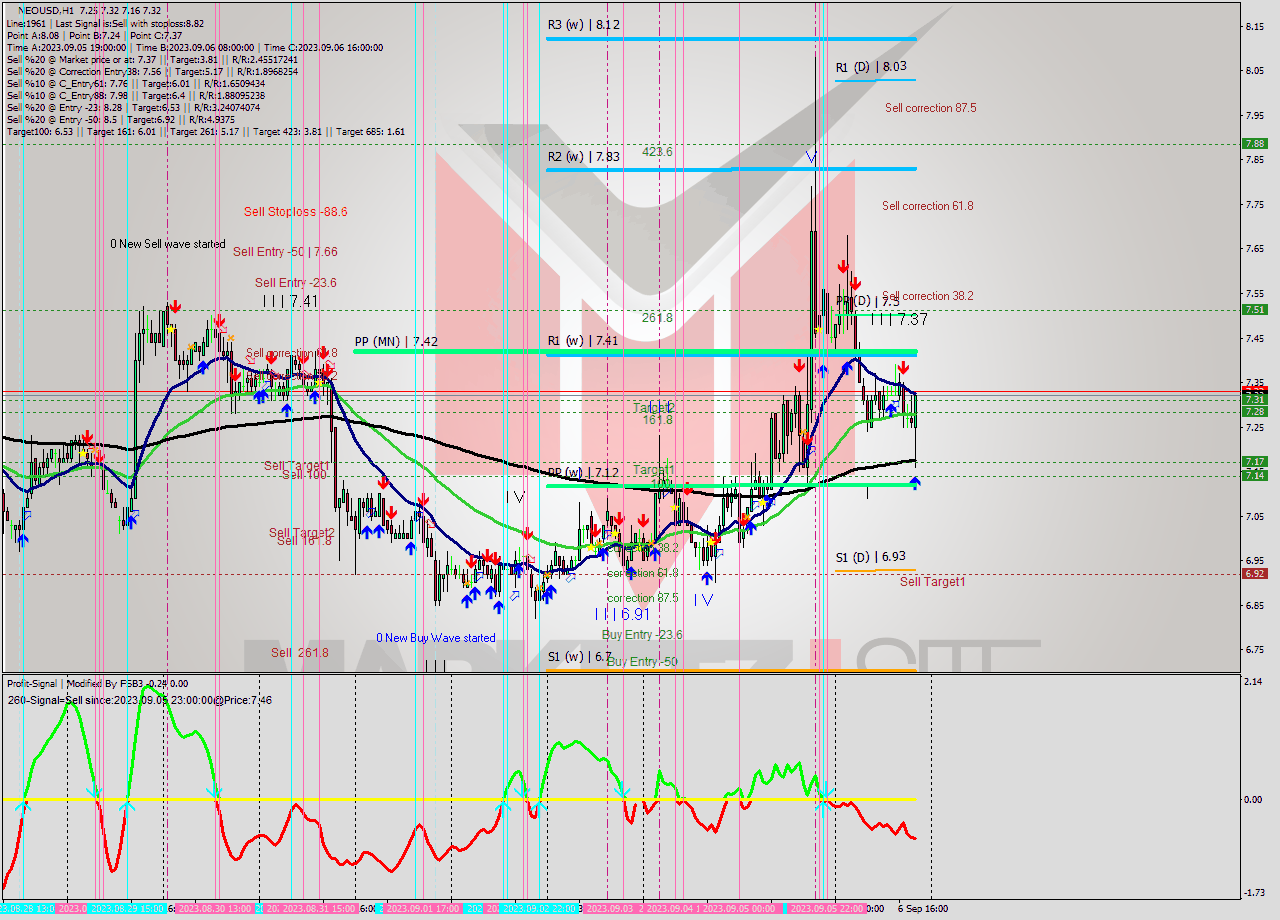Click the '6 Sep 16:00' time axis label
Screen dimensions: 1280x920
pyautogui.click(x=921, y=909)
